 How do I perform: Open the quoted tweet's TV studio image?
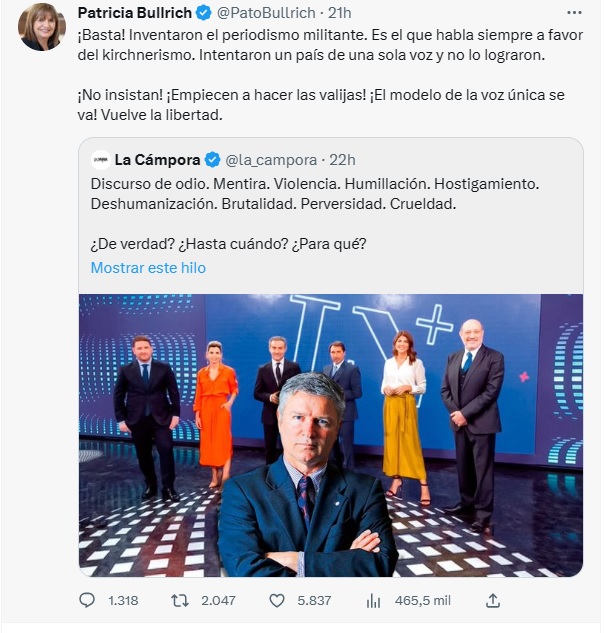click(x=330, y=435)
